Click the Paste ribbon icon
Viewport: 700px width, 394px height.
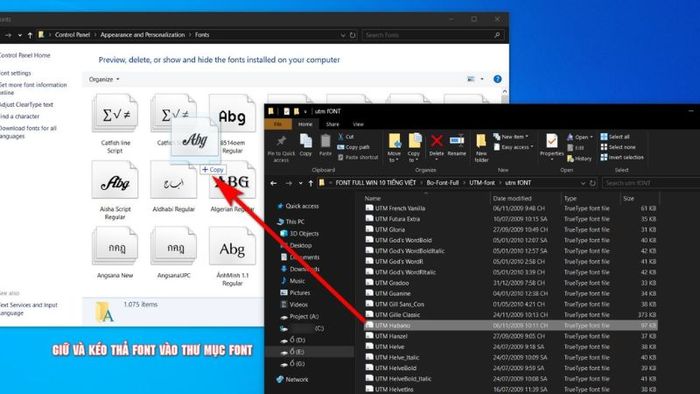click(325, 141)
